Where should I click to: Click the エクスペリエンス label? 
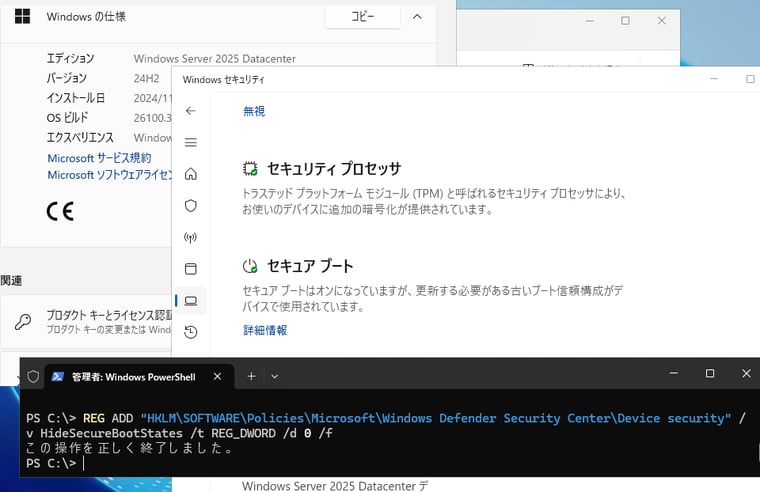80,137
